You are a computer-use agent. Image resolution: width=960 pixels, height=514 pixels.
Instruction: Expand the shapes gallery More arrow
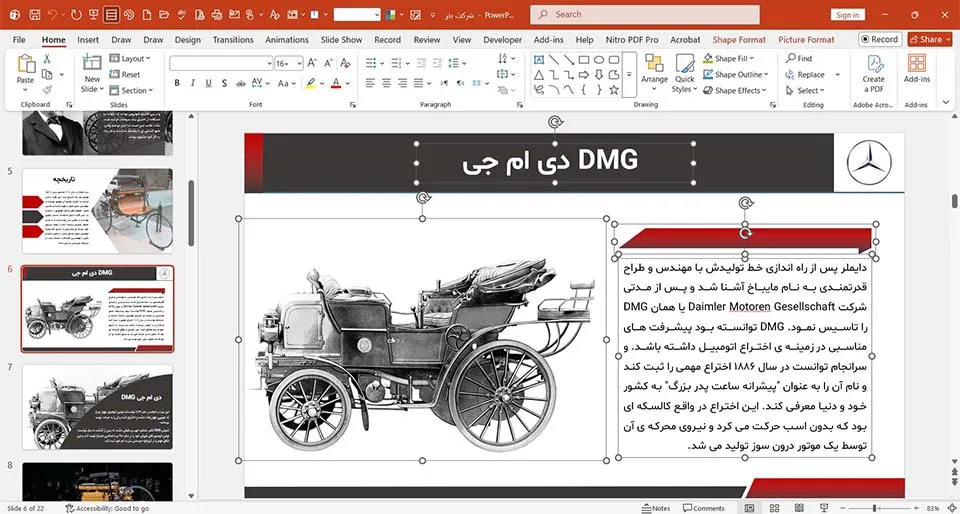629,75
